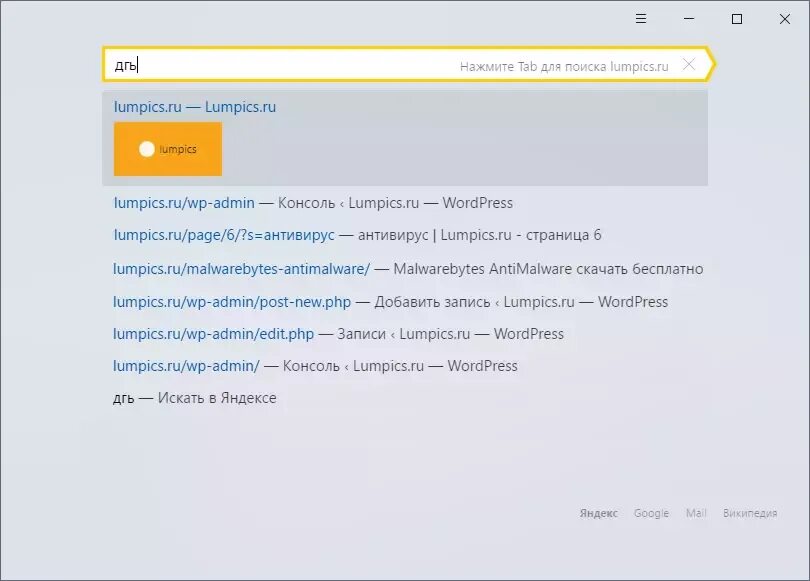Switch search engine to Яндекс
Image resolution: width=810 pixels, height=581 pixels.
[599, 513]
